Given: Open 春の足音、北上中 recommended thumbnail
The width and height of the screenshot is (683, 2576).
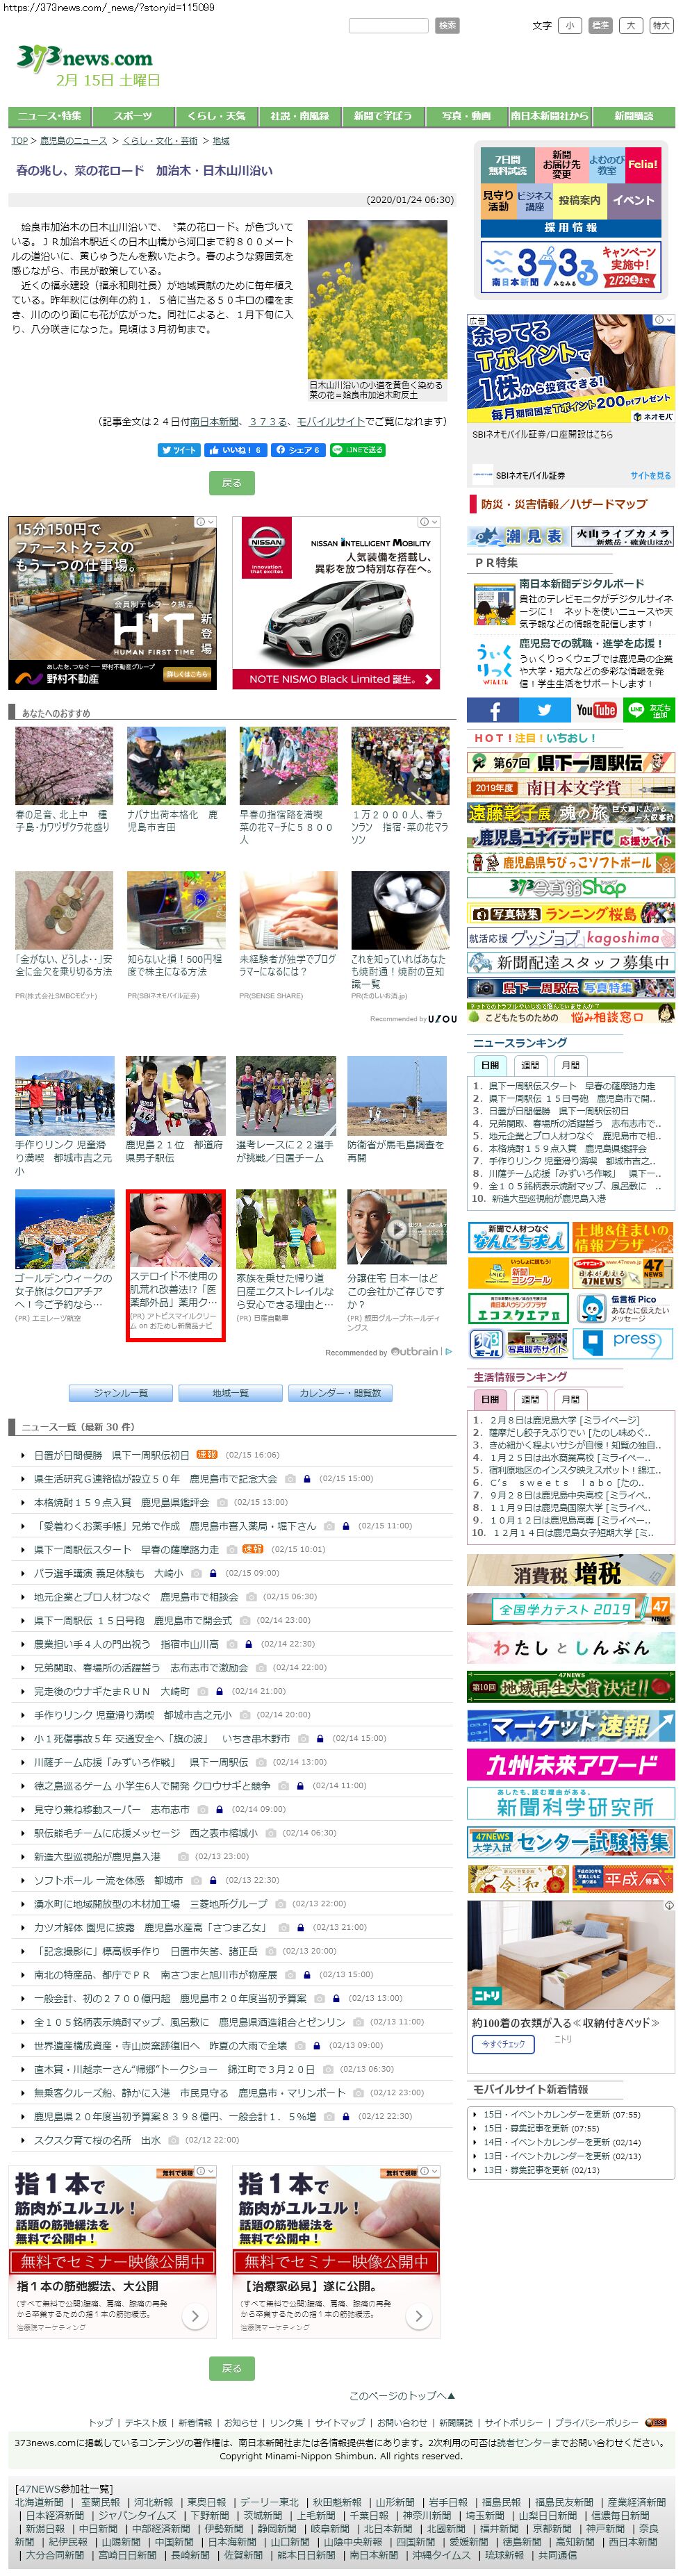Looking at the screenshot, I should coord(64,765).
